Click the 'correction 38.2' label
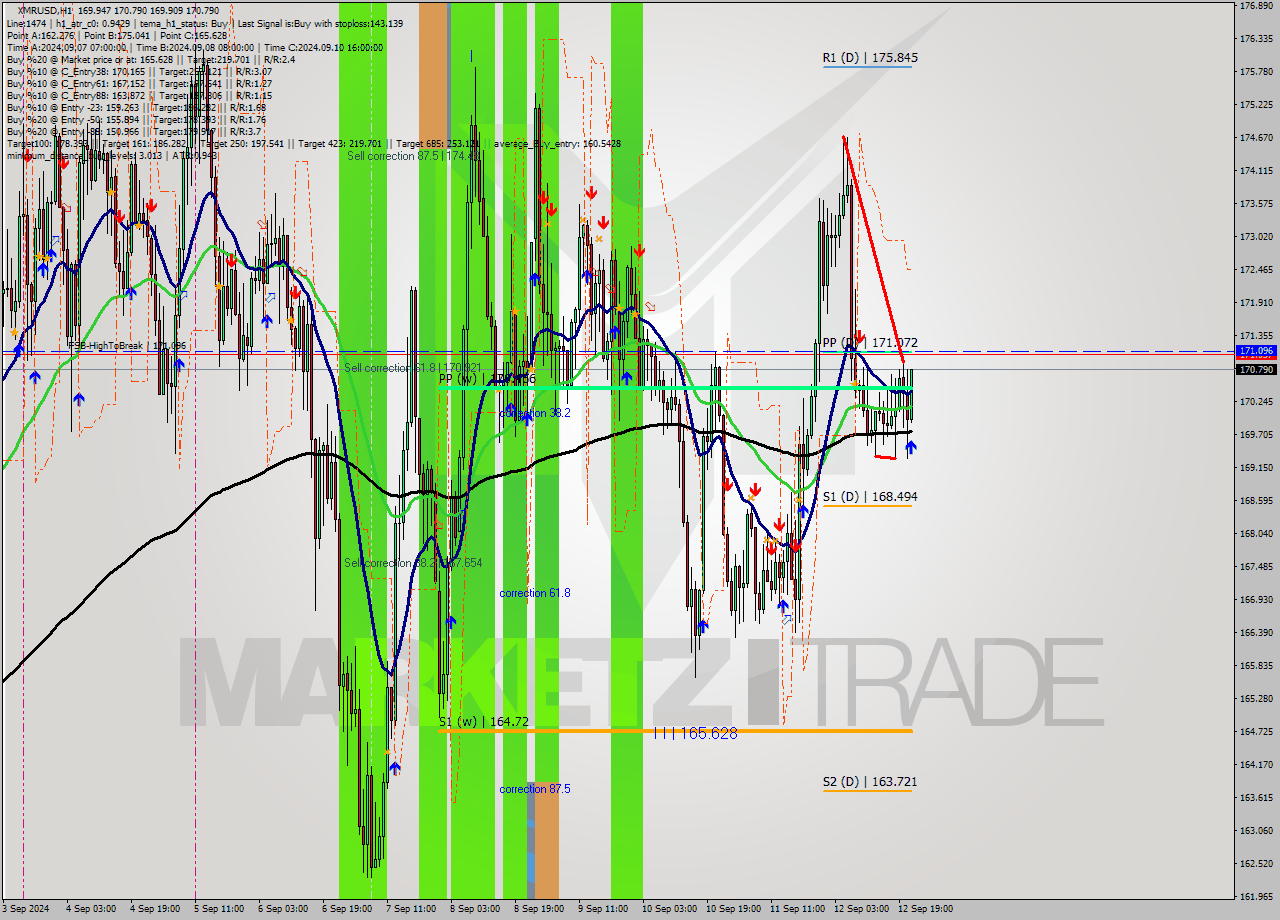This screenshot has height=920, width=1280. (535, 413)
